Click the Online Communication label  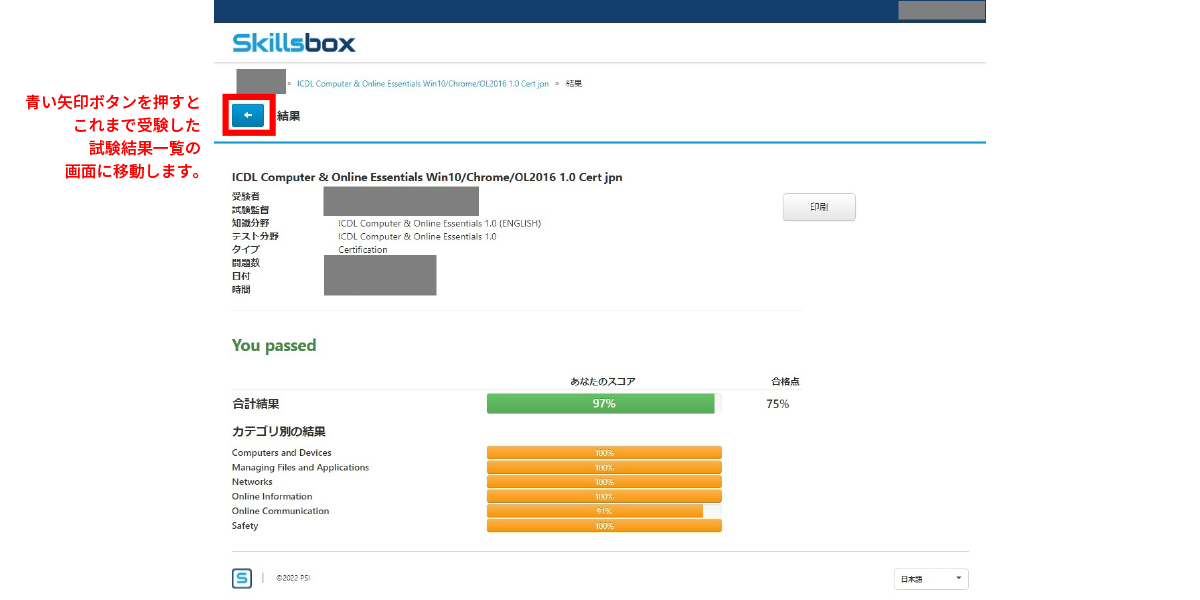point(280,511)
